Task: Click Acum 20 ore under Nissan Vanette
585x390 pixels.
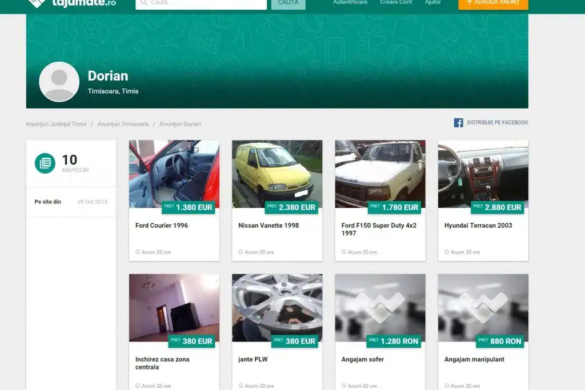Action: click(x=259, y=252)
